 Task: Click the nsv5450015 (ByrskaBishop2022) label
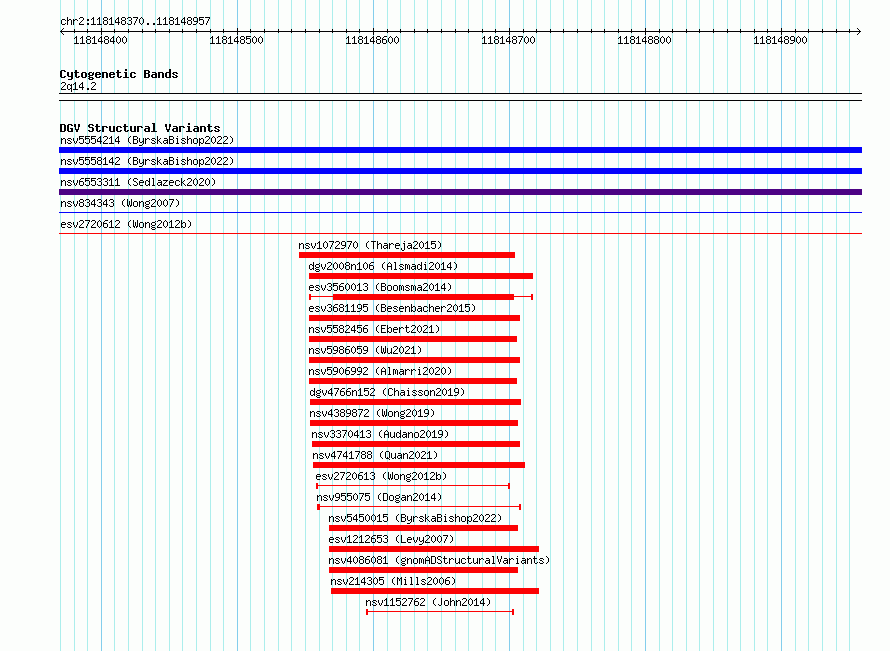[x=415, y=518]
